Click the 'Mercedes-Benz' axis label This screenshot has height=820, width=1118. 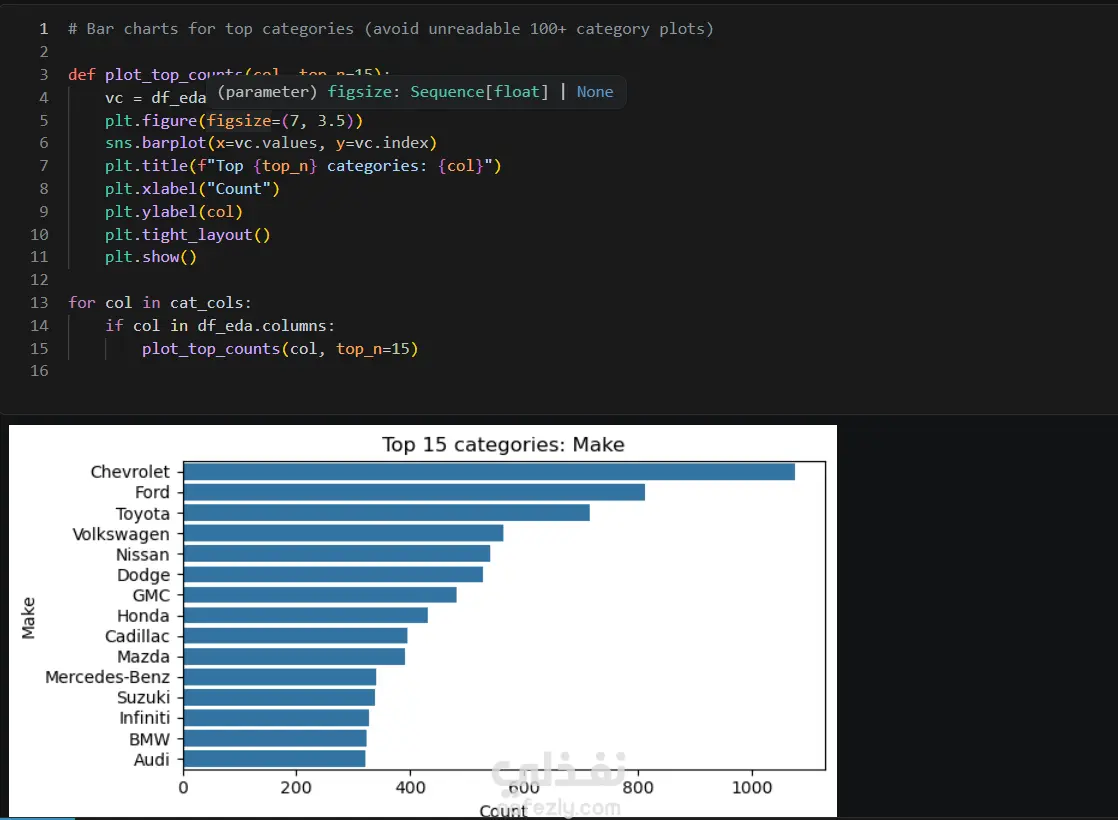(108, 677)
